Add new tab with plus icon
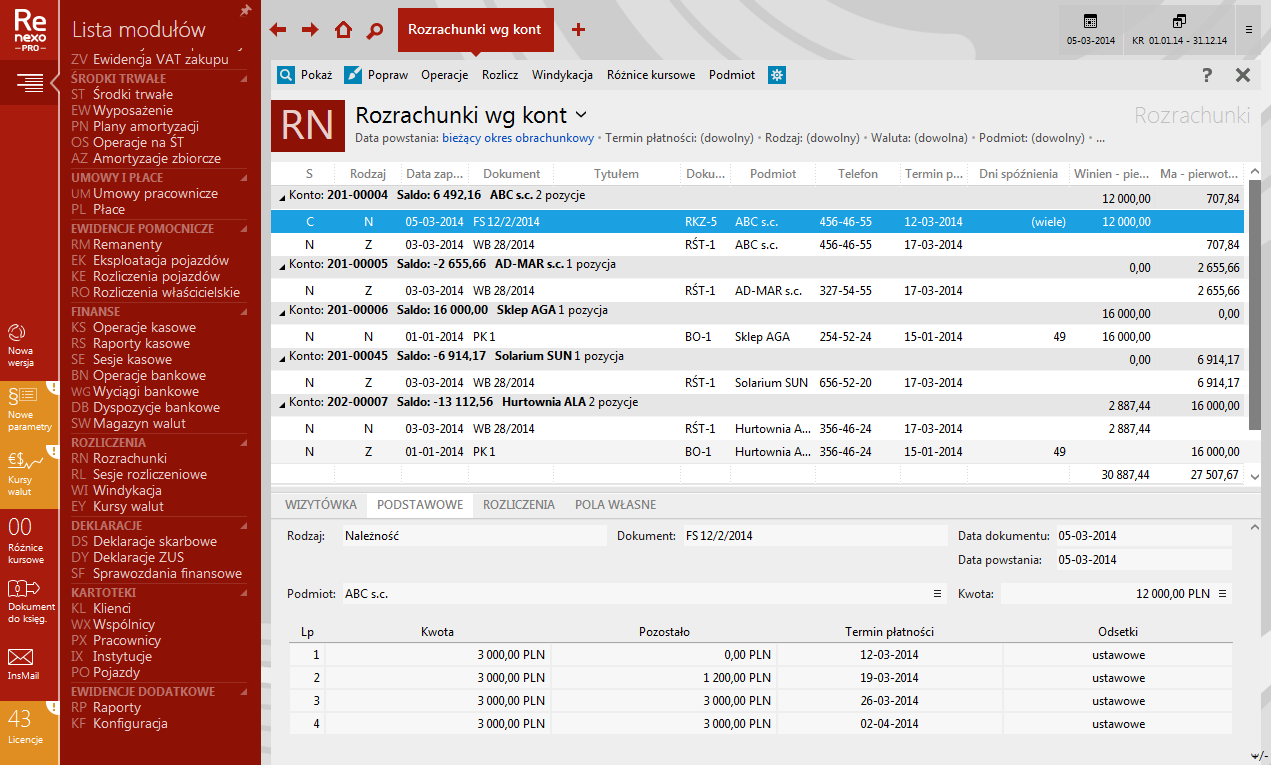Image resolution: width=1271 pixels, height=765 pixels. point(578,30)
